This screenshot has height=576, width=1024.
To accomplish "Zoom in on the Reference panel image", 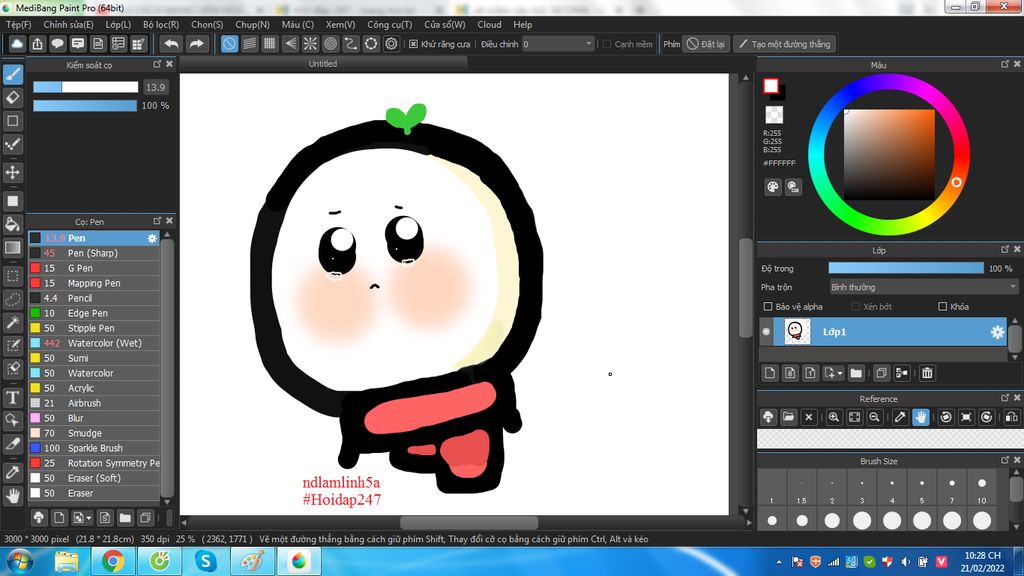I will 834,417.
